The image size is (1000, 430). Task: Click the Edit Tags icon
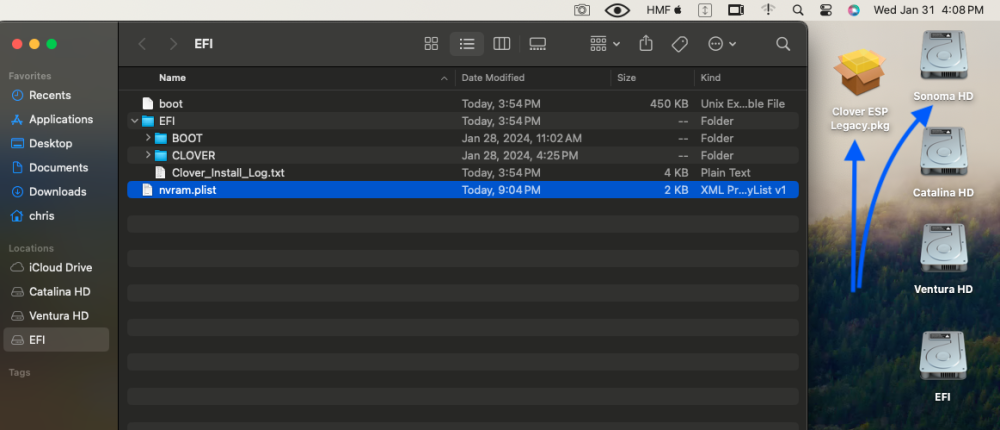coord(679,44)
